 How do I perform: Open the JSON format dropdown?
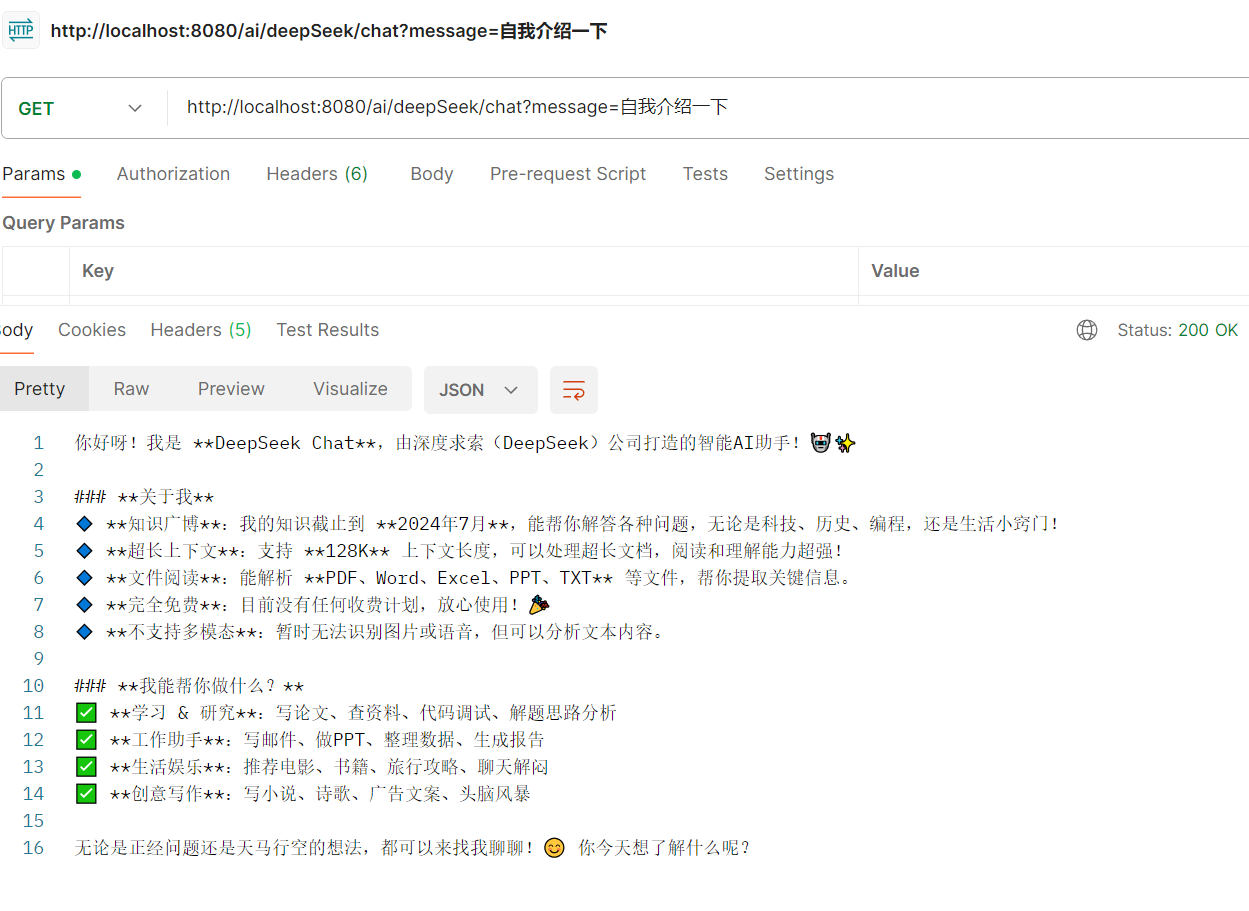[481, 390]
